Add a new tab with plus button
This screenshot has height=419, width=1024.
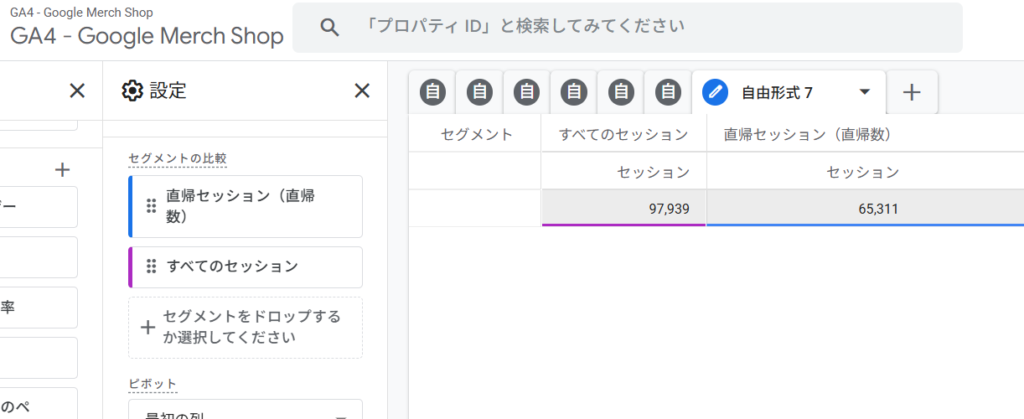[911, 92]
